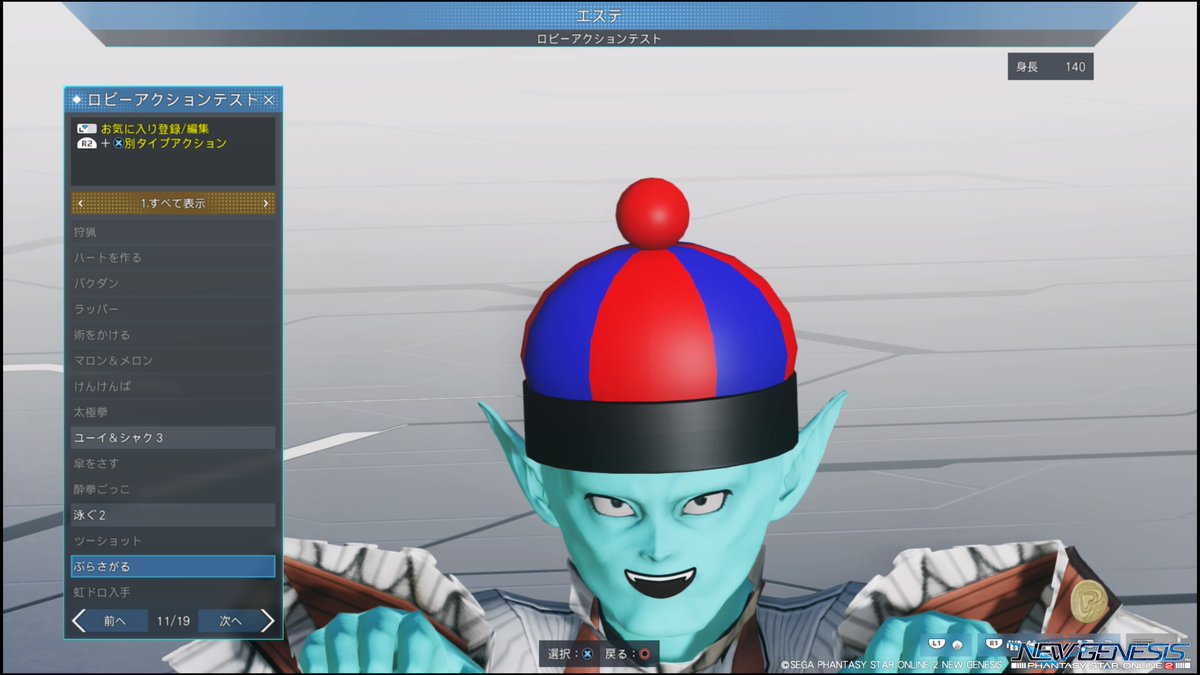Click the left chevron page arrow
The height and width of the screenshot is (675, 1200).
79,621
